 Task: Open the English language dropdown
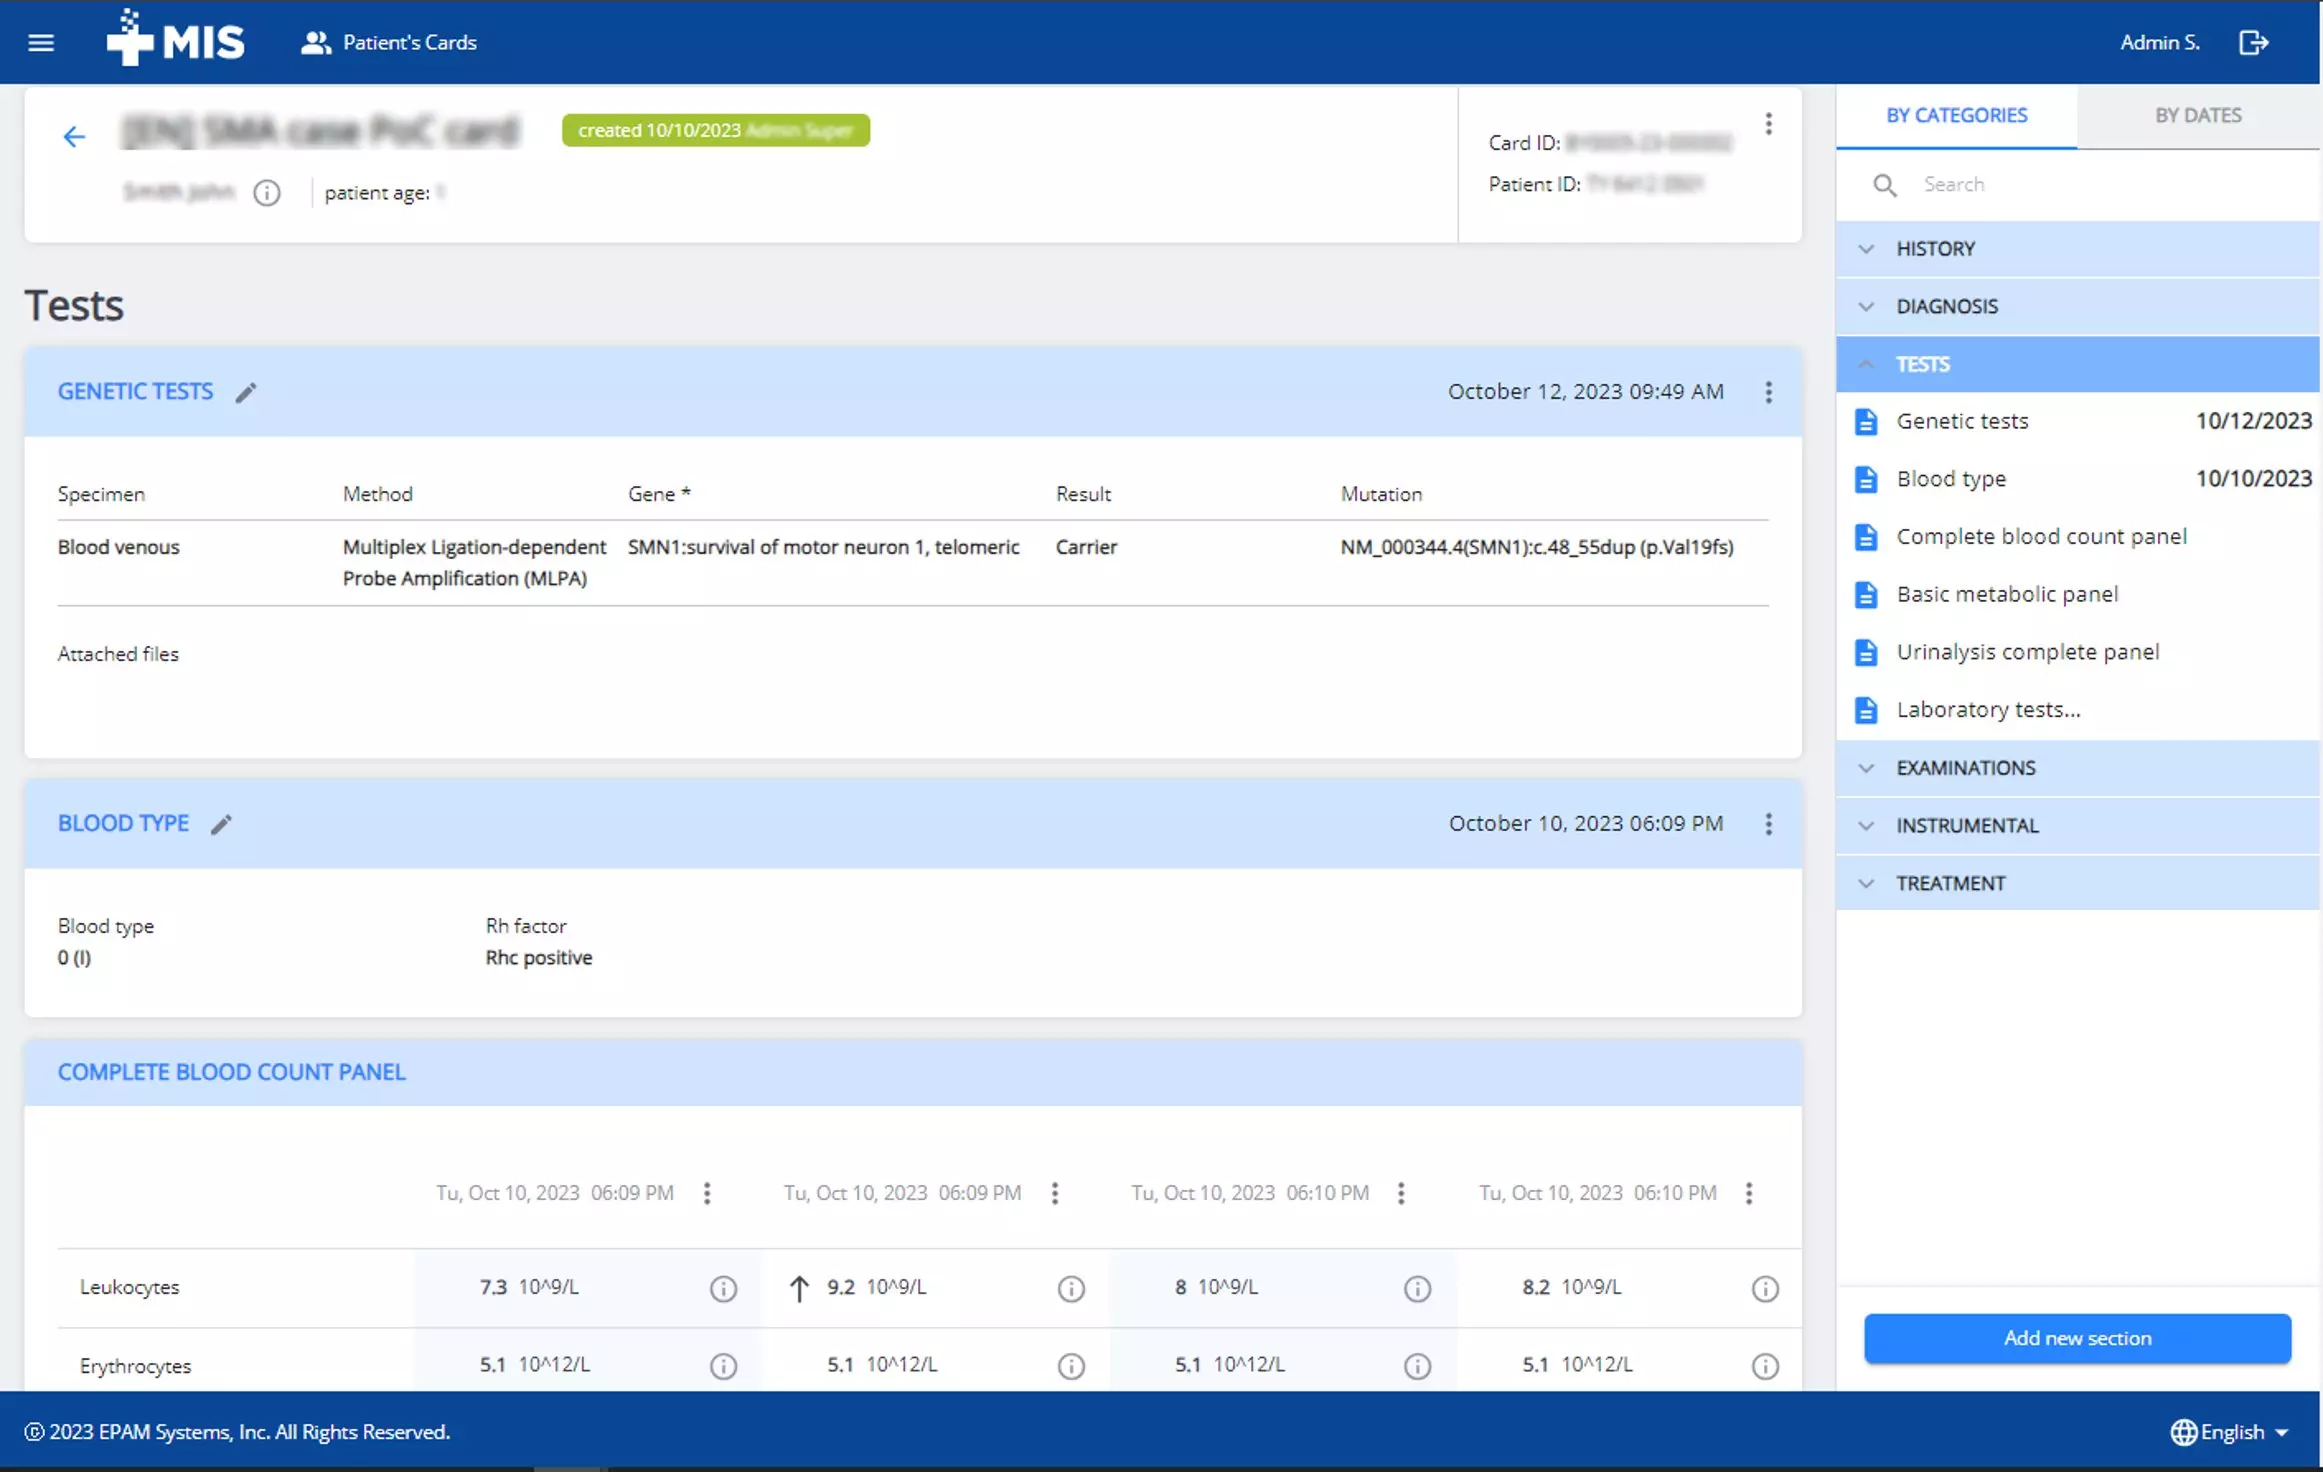pyautogui.click(x=2231, y=1432)
